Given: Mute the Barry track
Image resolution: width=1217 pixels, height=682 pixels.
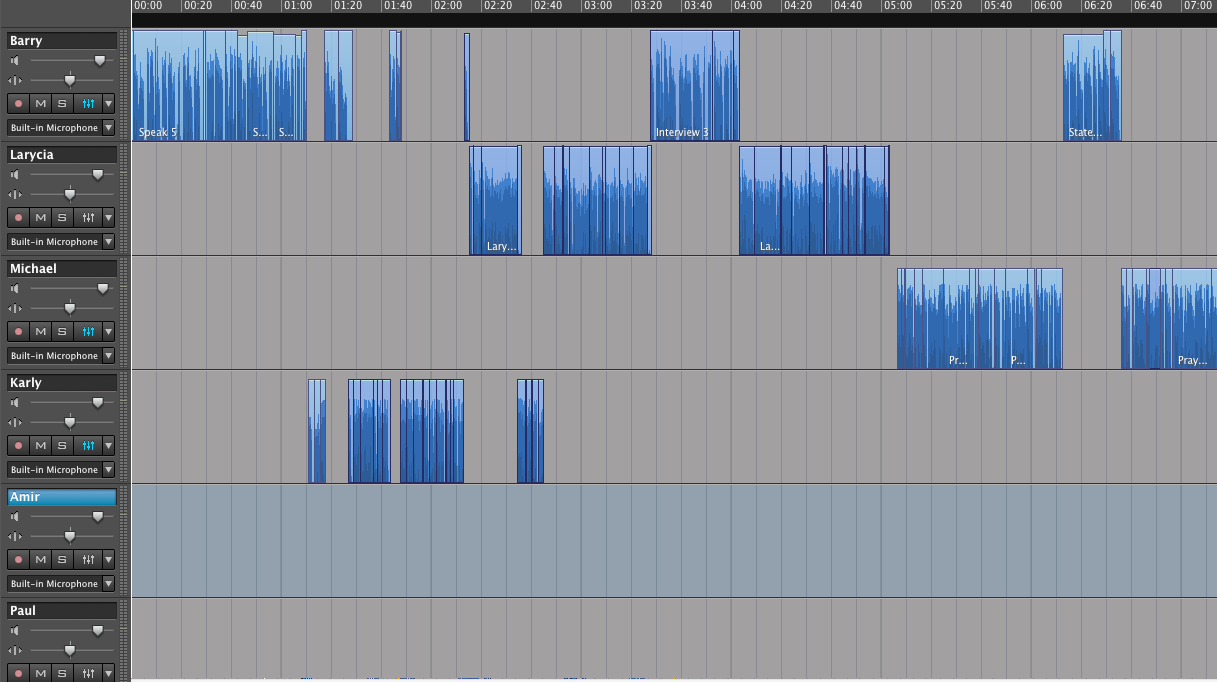Looking at the screenshot, I should pos(41,103).
